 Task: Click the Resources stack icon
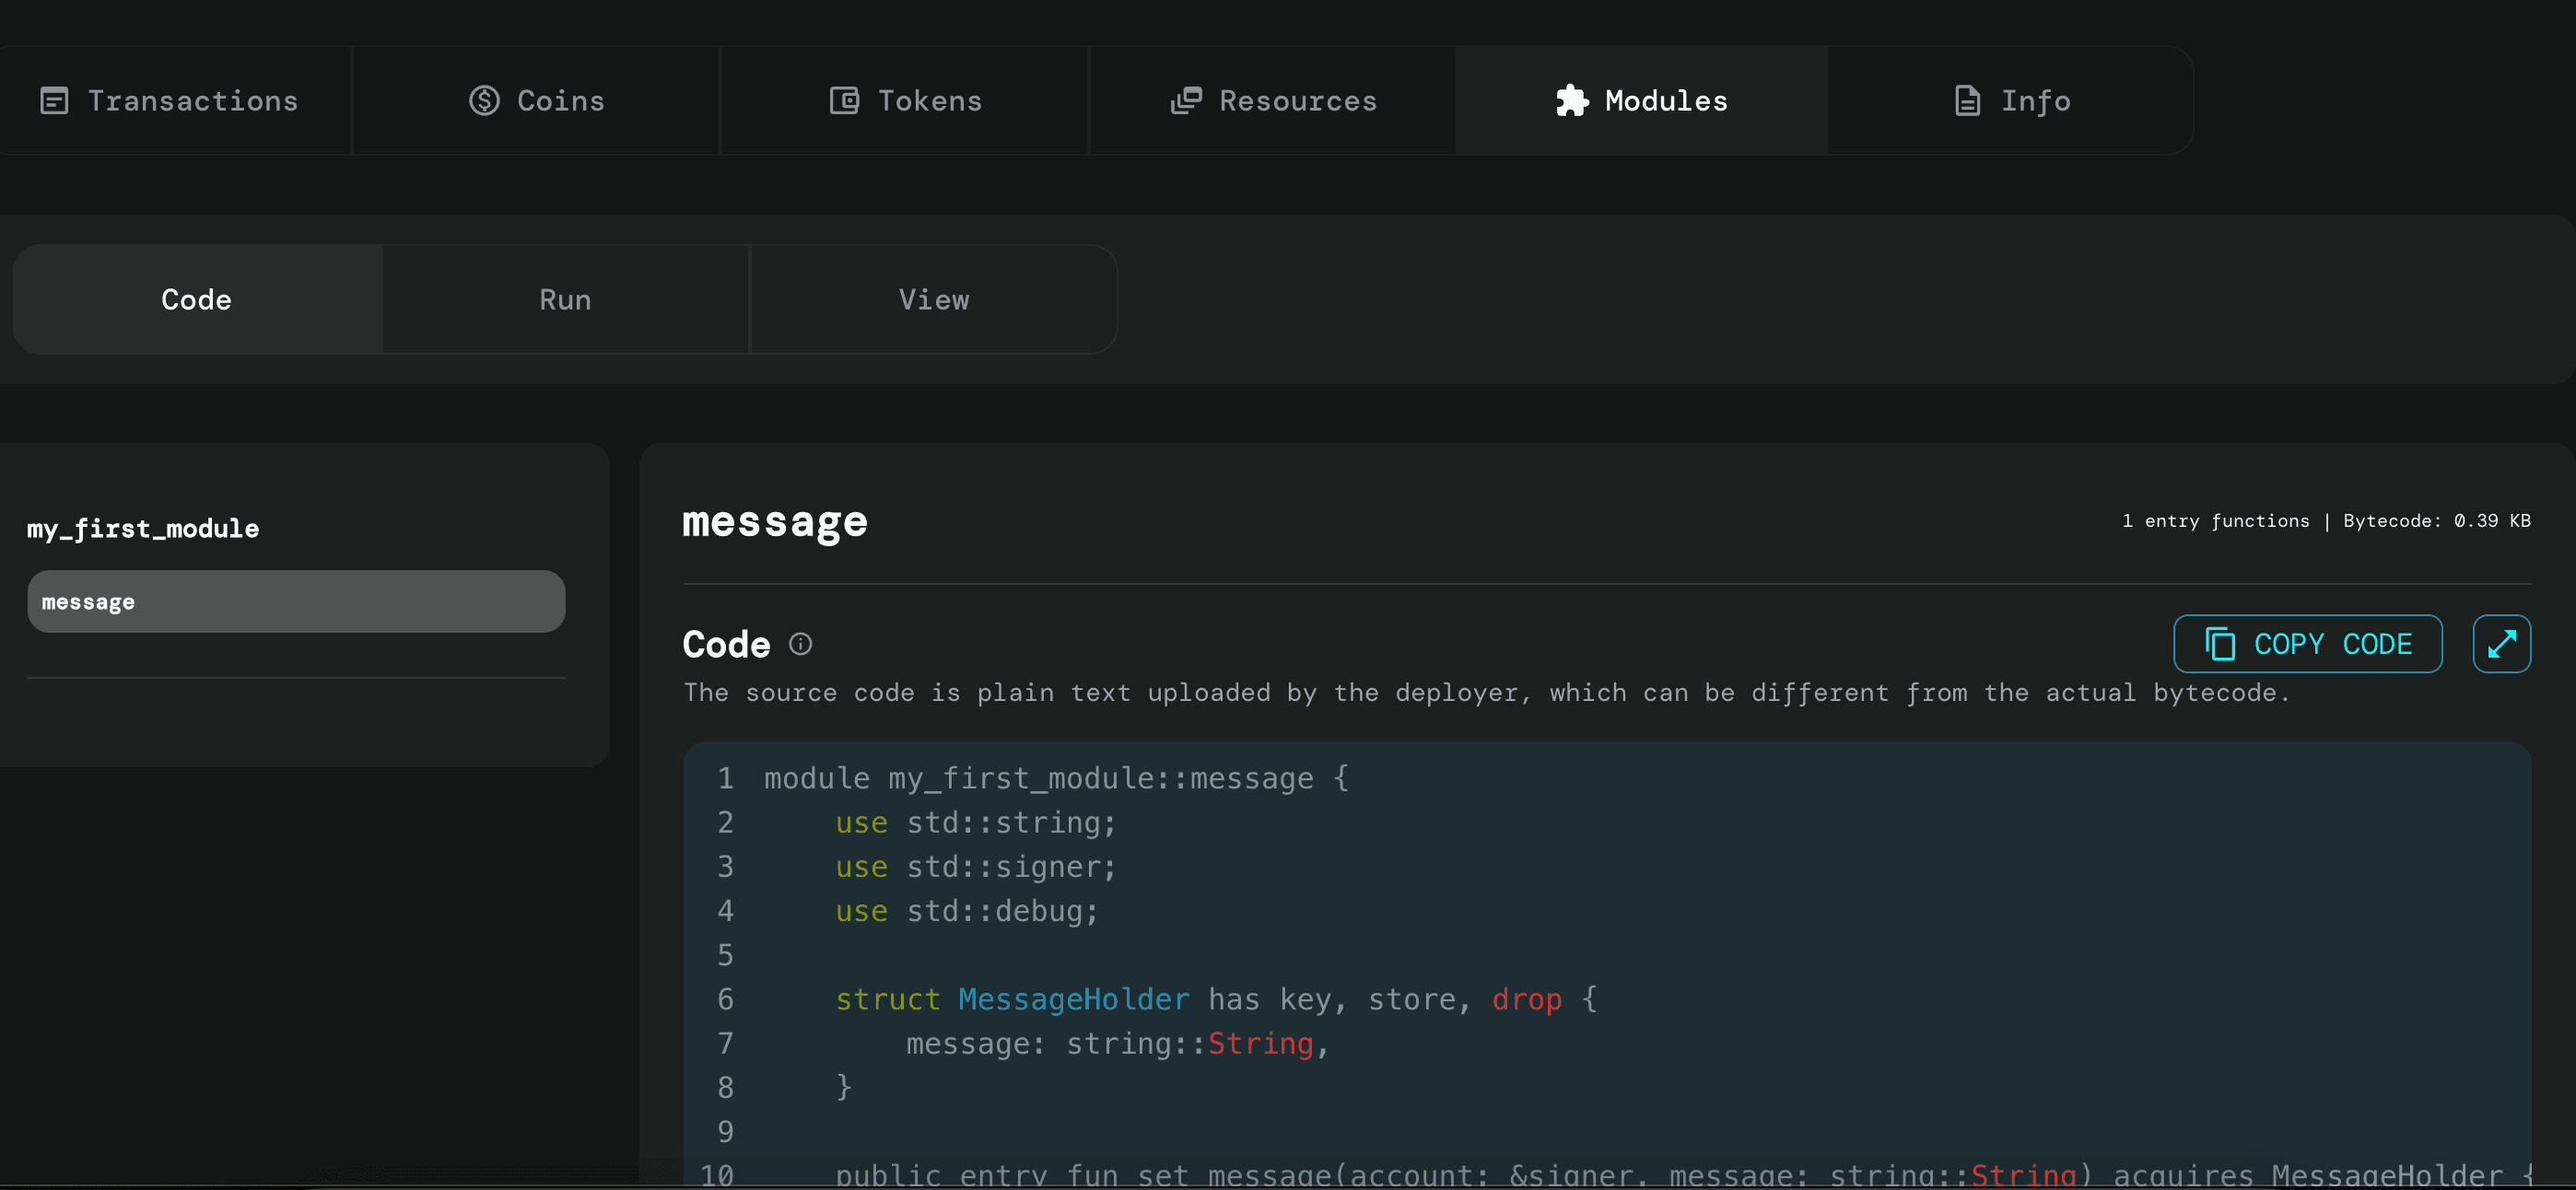(1186, 101)
